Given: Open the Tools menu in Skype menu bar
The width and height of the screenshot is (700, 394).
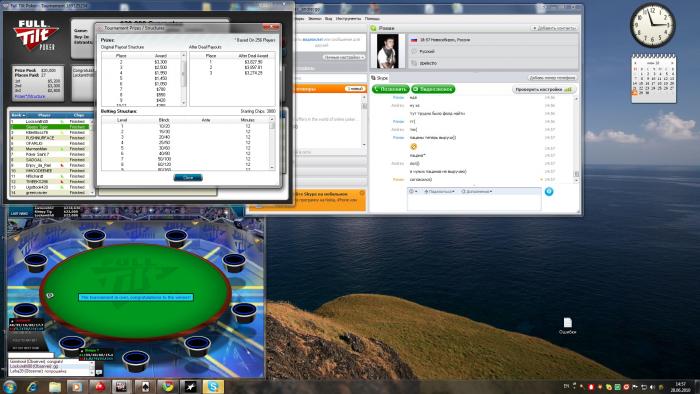Looking at the screenshot, I should coord(348,19).
